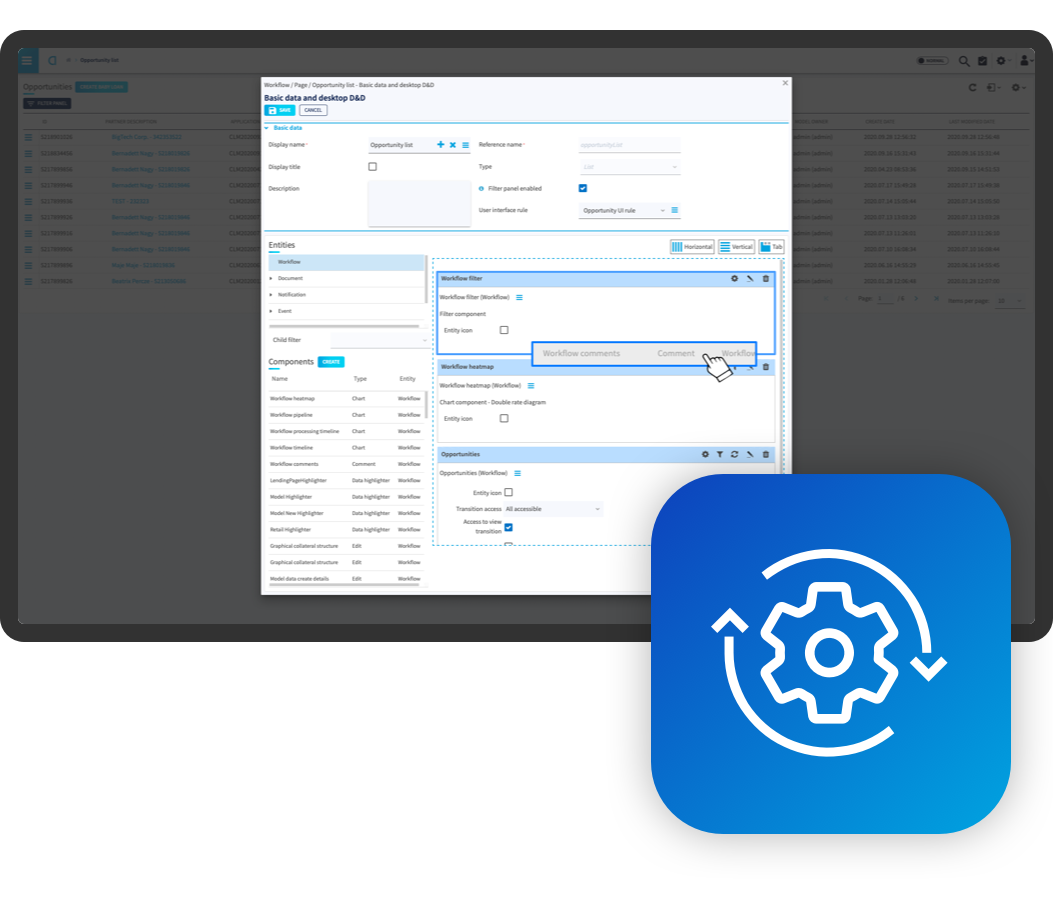Click the filter icon on Opportunities panel
Screen dimensions: 1053x900
[x=720, y=454]
